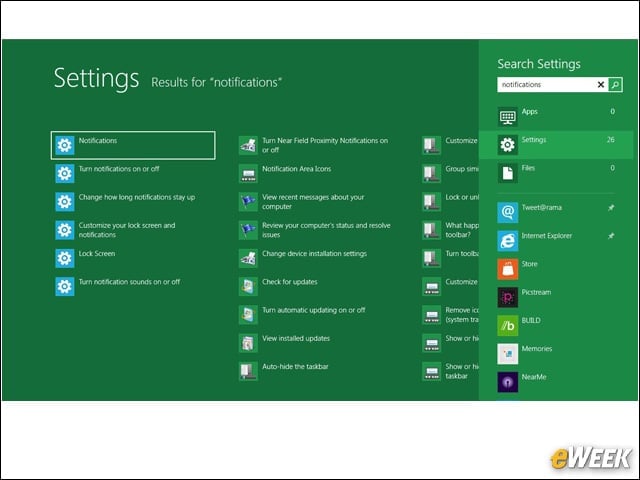The image size is (640, 480).
Task: Select the Settings category with 26 results
Action: point(556,144)
